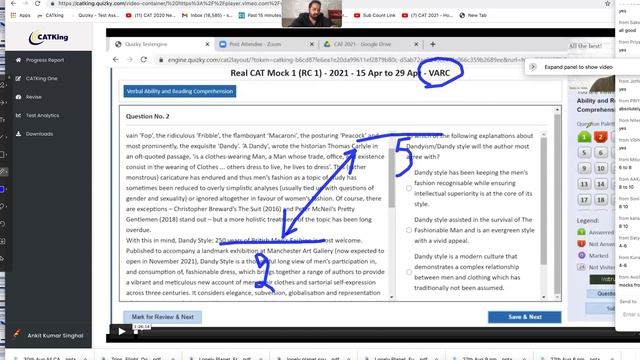This screenshot has width=640, height=360.
Task: Go to question 1 in the palette
Action: click(584, 137)
